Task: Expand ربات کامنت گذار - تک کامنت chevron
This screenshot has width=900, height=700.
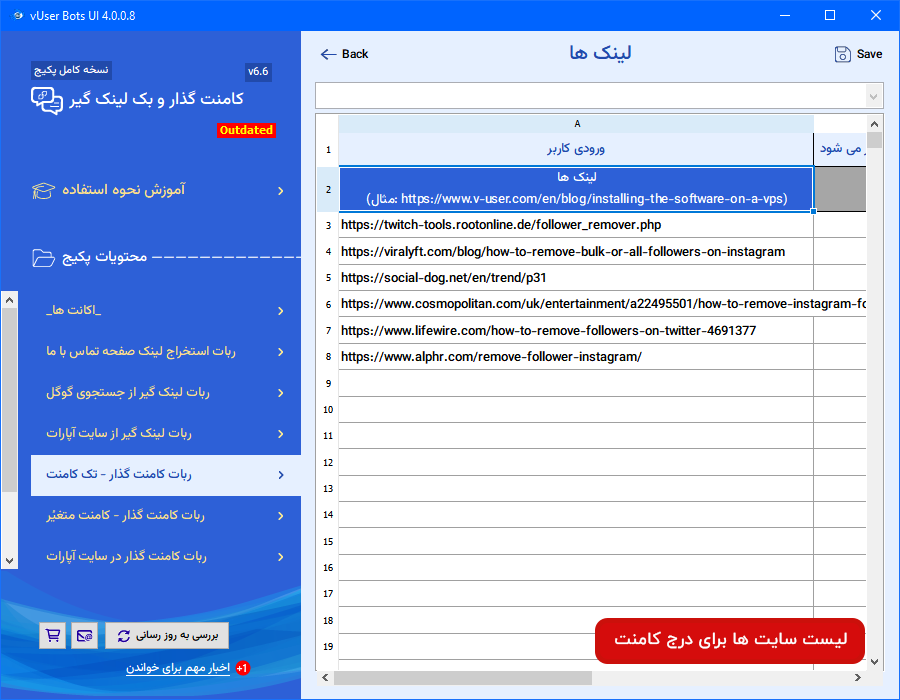Action: (x=281, y=475)
